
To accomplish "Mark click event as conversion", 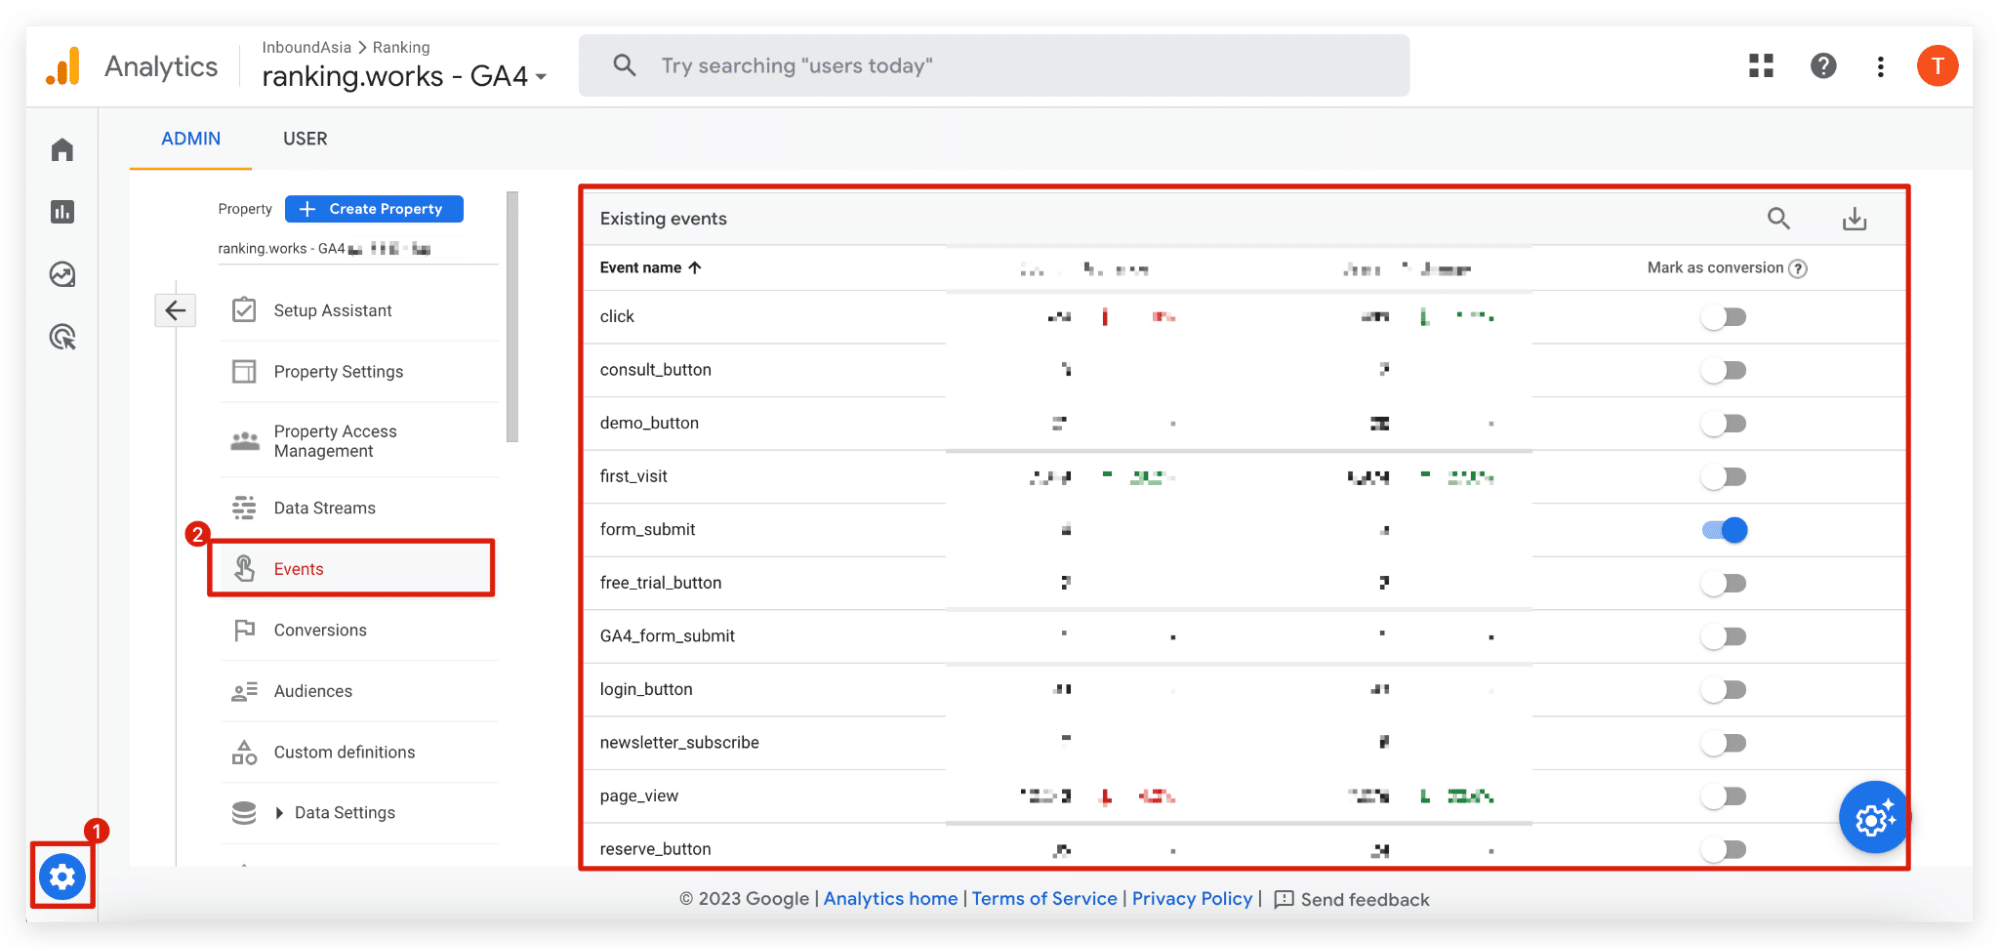I will pos(1724,317).
